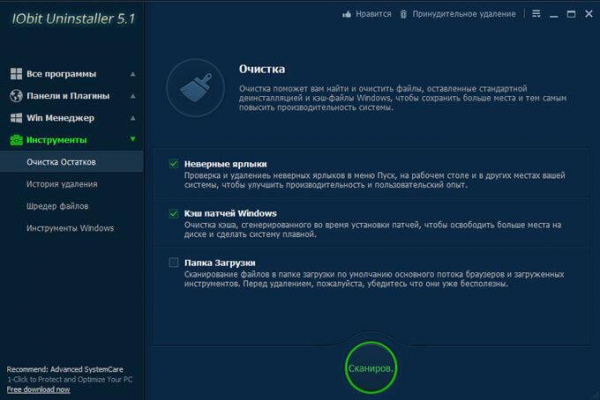600x400 pixels.
Task: Click the Папка Загрузки heading text
Action: 220,263
